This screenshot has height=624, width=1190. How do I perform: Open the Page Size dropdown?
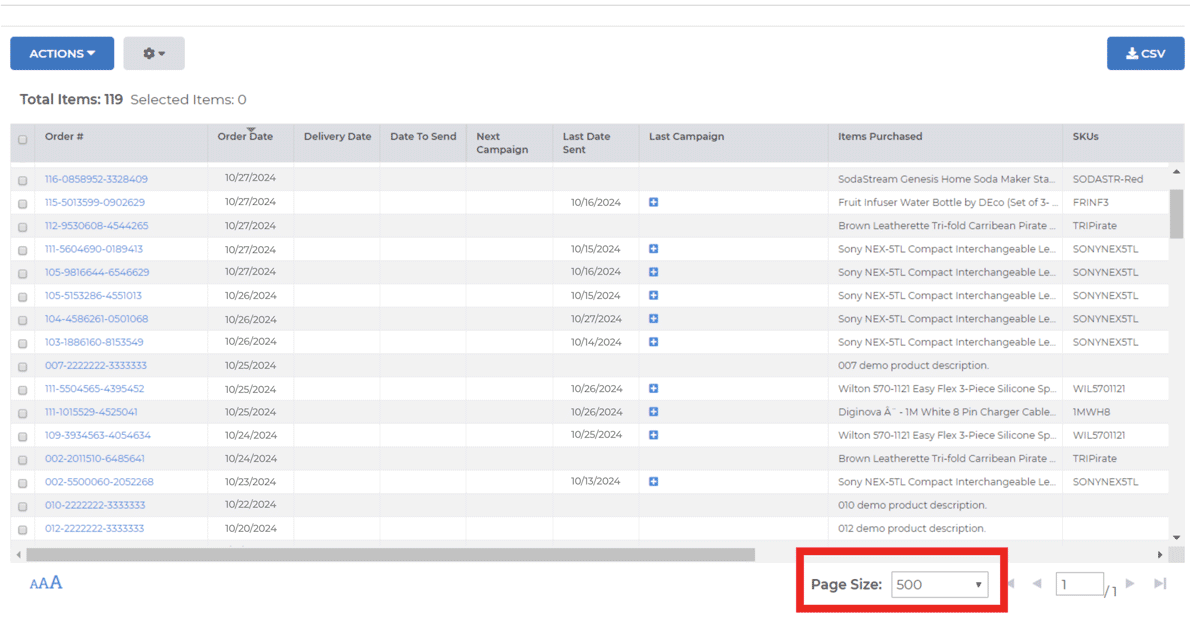coord(939,585)
